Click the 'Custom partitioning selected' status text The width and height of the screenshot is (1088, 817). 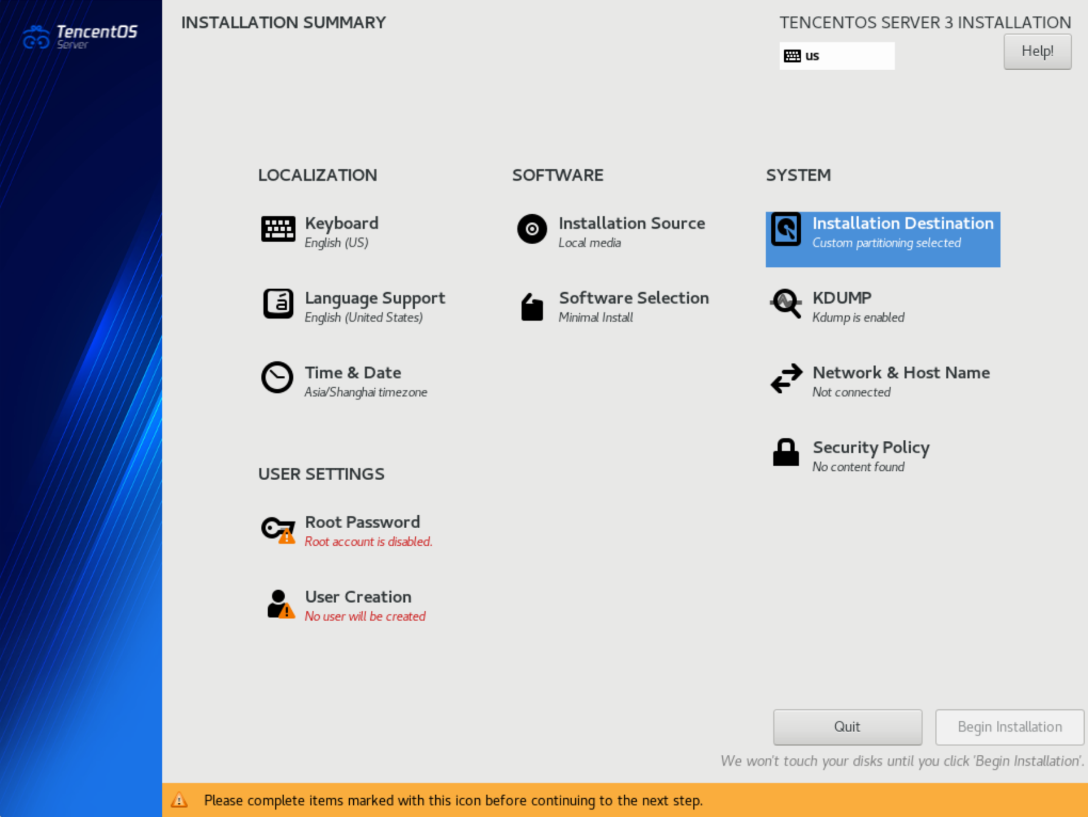coord(886,243)
